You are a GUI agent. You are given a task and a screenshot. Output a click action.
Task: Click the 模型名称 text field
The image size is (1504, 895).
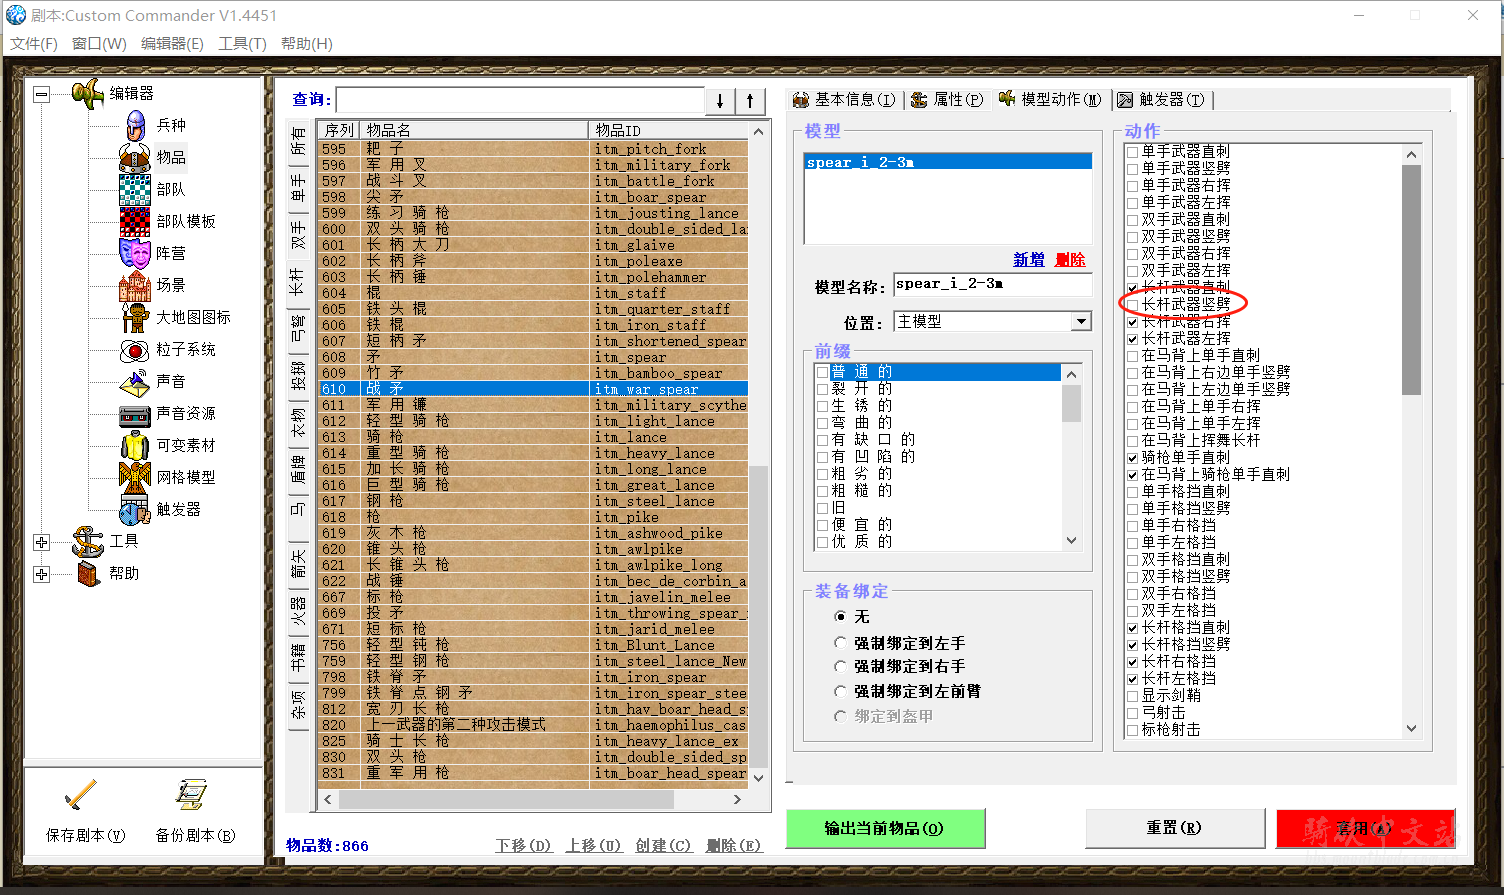(993, 285)
